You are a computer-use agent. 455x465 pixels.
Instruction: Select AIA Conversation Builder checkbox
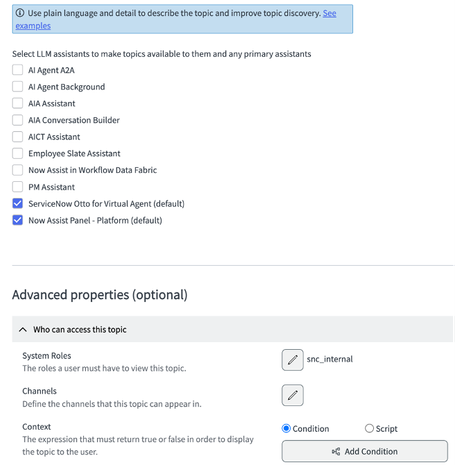[17, 120]
